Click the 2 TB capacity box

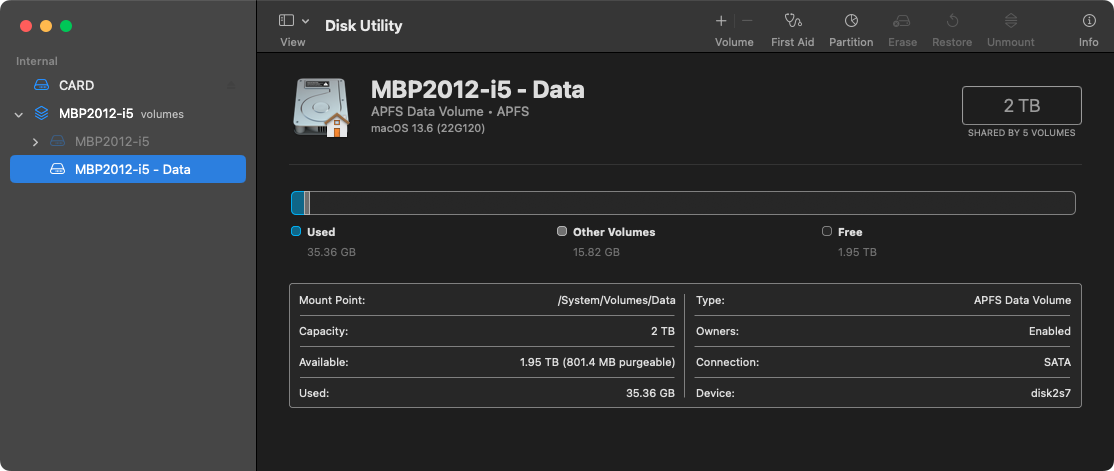(x=1022, y=106)
